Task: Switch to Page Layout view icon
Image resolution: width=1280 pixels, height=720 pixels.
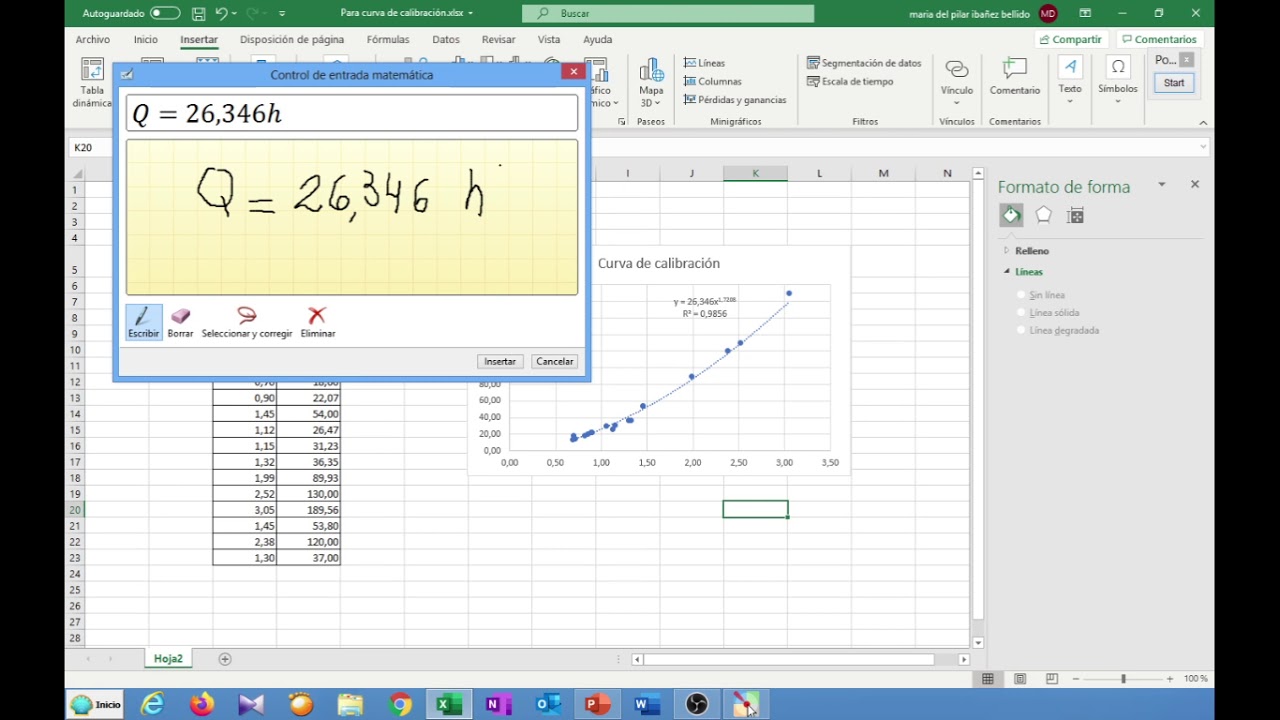Action: click(x=1019, y=679)
